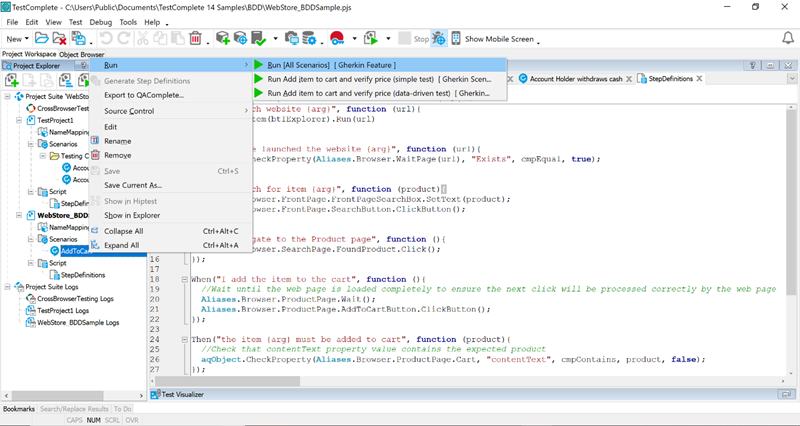Switch to Object Browser tab
Image resolution: width=800 pixels, height=426 pixels.
point(82,54)
